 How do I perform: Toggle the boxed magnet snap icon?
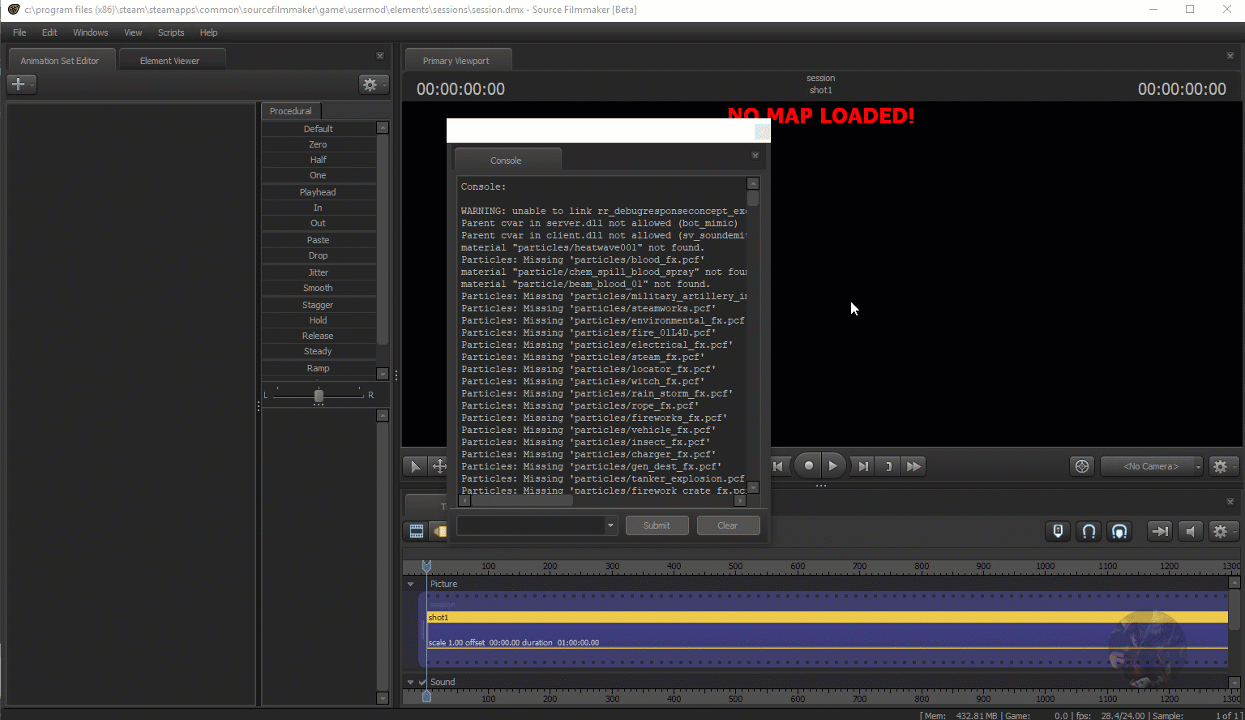[1120, 531]
